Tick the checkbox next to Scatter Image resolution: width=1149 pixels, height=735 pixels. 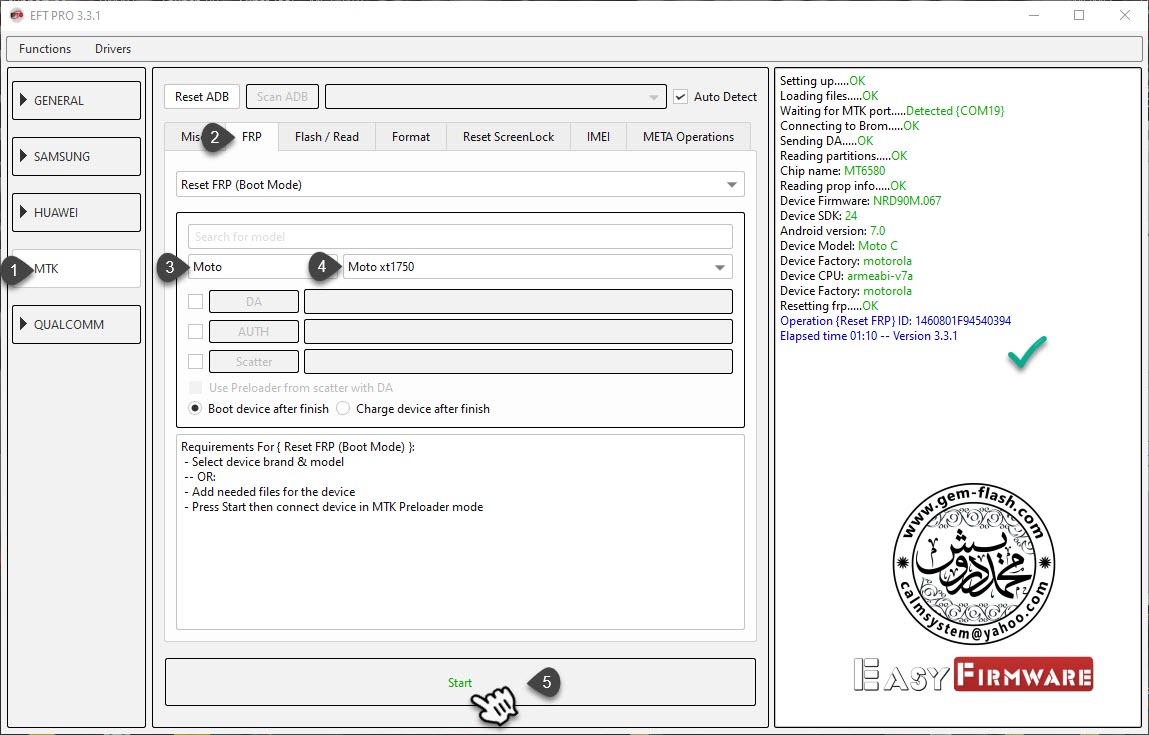coord(196,362)
